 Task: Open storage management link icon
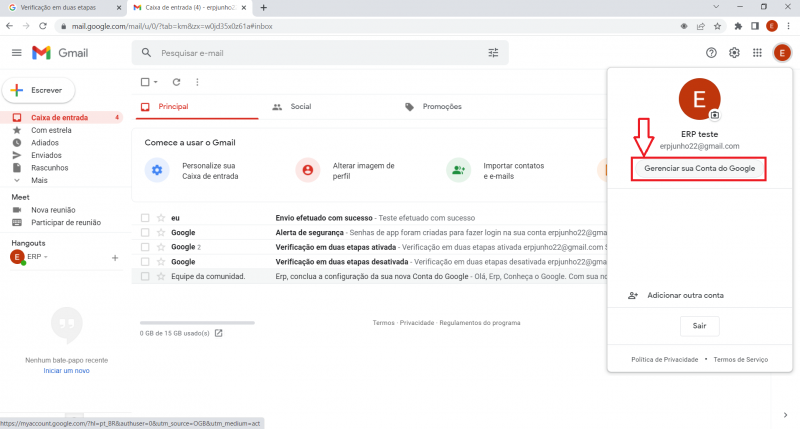[x=218, y=333]
